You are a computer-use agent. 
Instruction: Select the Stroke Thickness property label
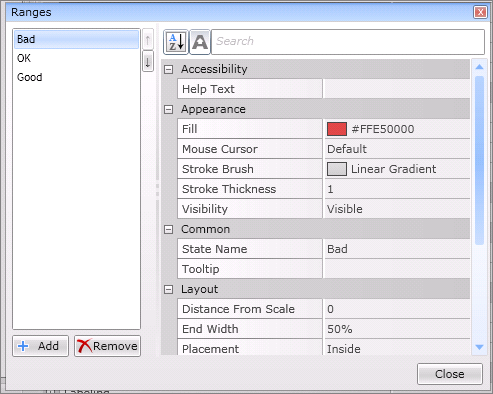click(250, 189)
